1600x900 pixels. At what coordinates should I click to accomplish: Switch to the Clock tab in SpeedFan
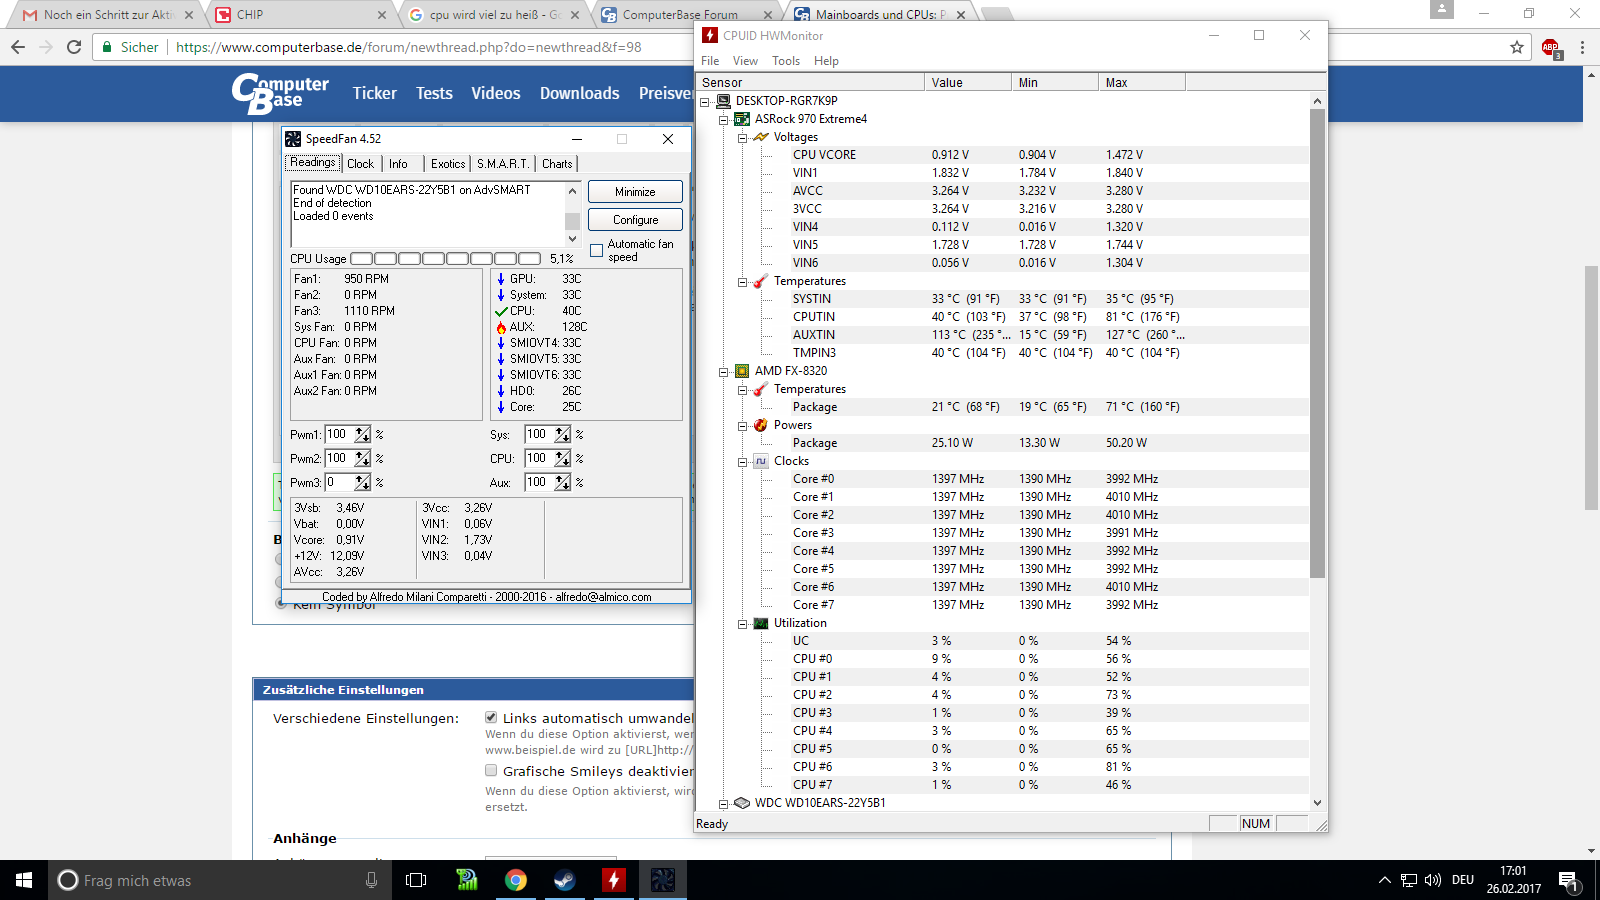tap(360, 164)
